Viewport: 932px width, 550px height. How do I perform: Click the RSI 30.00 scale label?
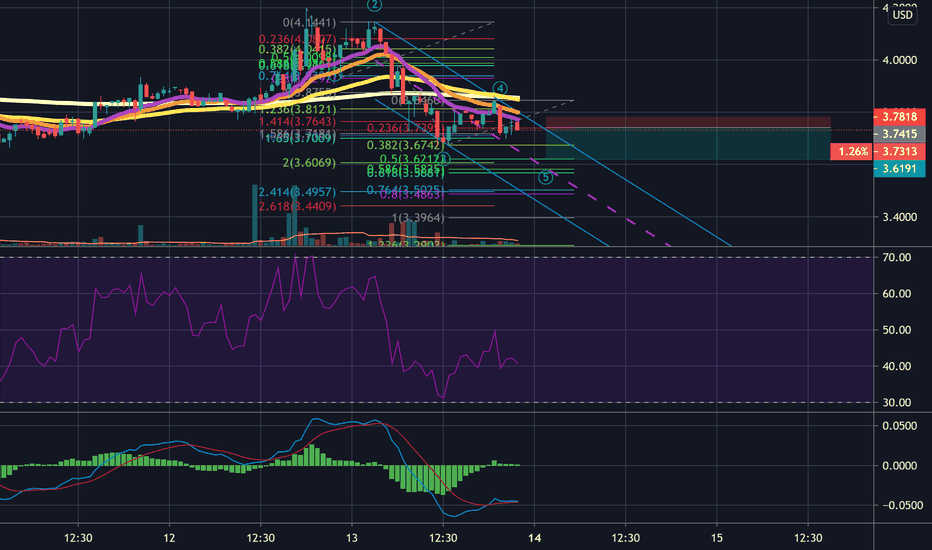pos(897,403)
